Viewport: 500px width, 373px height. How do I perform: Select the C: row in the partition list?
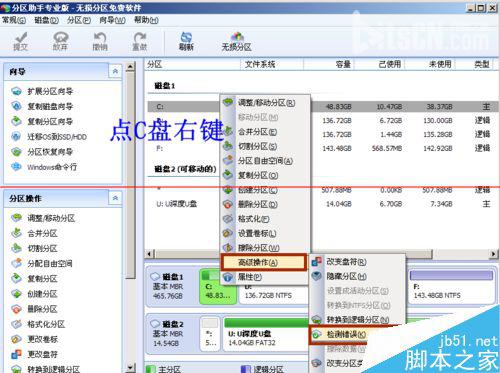pos(323,107)
